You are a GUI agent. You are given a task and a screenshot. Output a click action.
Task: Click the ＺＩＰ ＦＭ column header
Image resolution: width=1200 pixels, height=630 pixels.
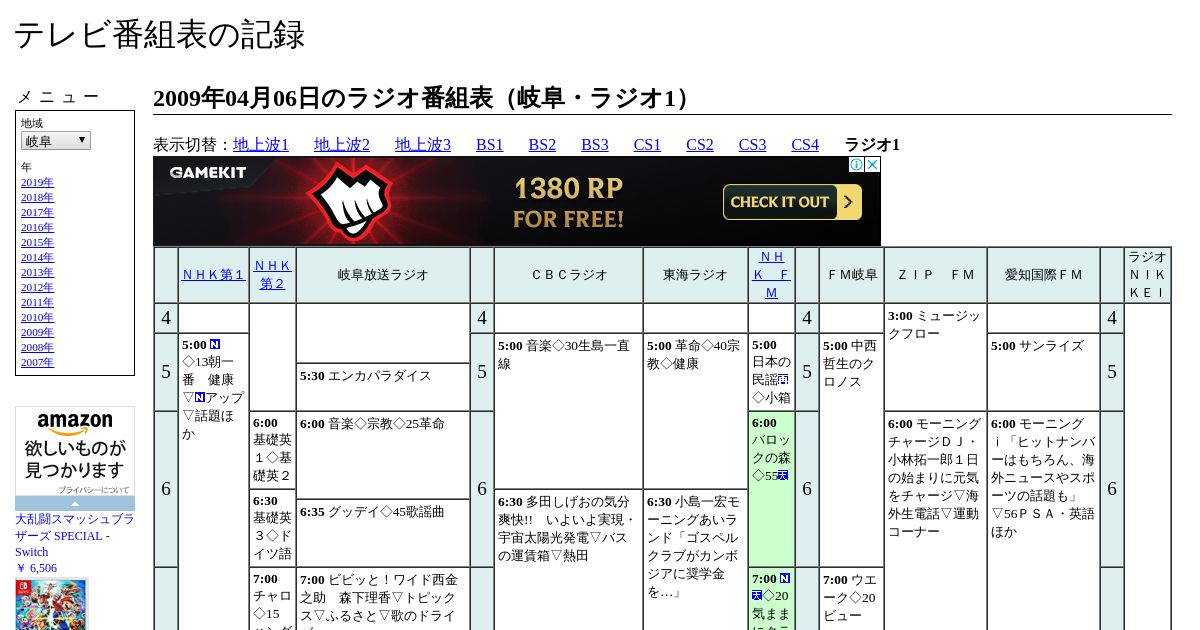point(935,275)
